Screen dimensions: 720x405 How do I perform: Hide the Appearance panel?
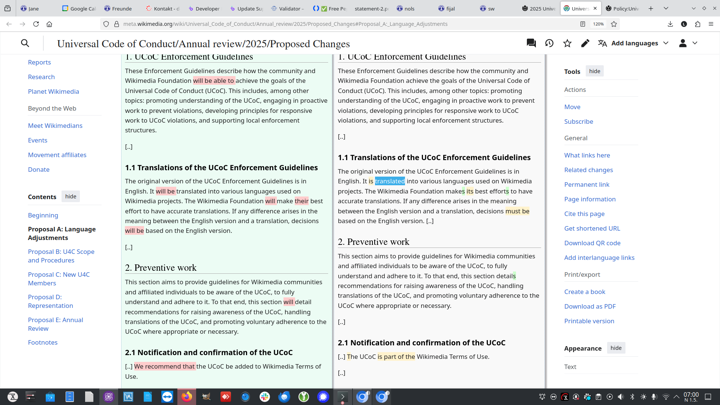tap(616, 348)
